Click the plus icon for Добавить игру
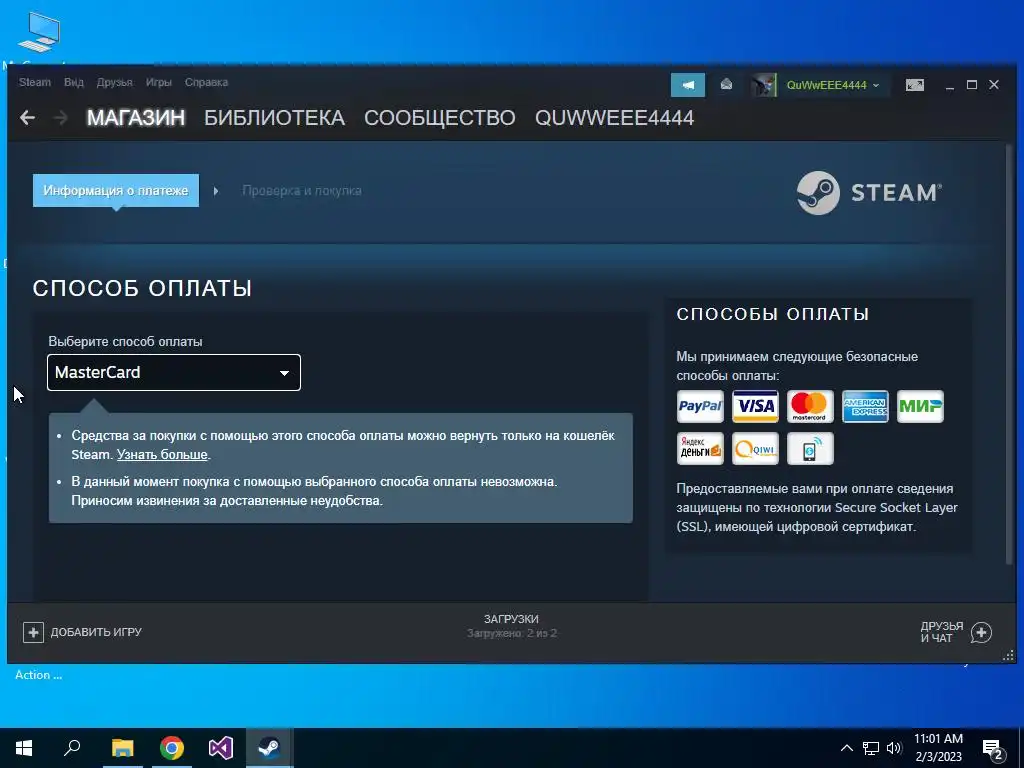Image resolution: width=1024 pixels, height=768 pixels. pyautogui.click(x=33, y=632)
